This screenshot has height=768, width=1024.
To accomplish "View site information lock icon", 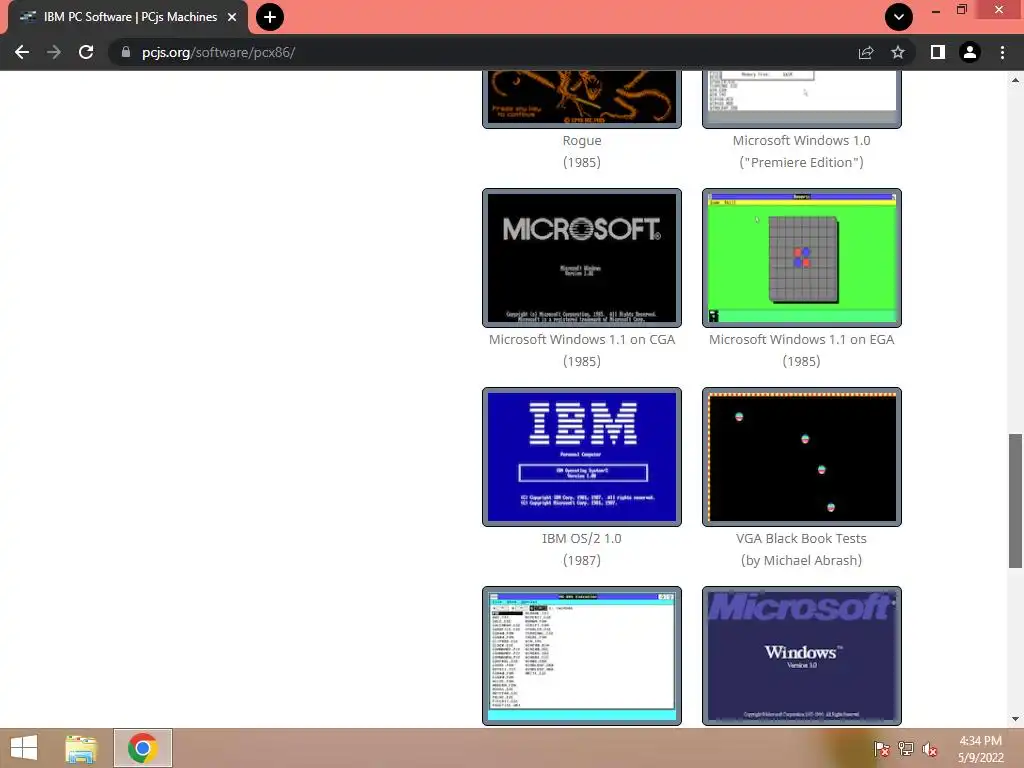I will pyautogui.click(x=125, y=52).
